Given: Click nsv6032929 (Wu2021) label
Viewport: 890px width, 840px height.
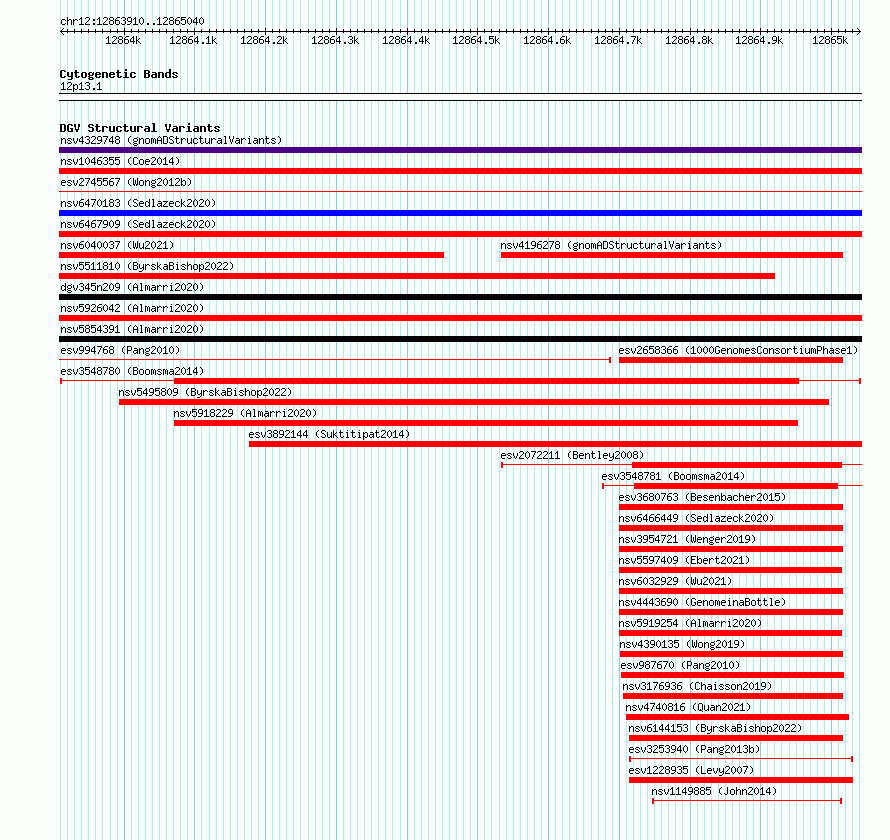Looking at the screenshot, I should tap(675, 581).
